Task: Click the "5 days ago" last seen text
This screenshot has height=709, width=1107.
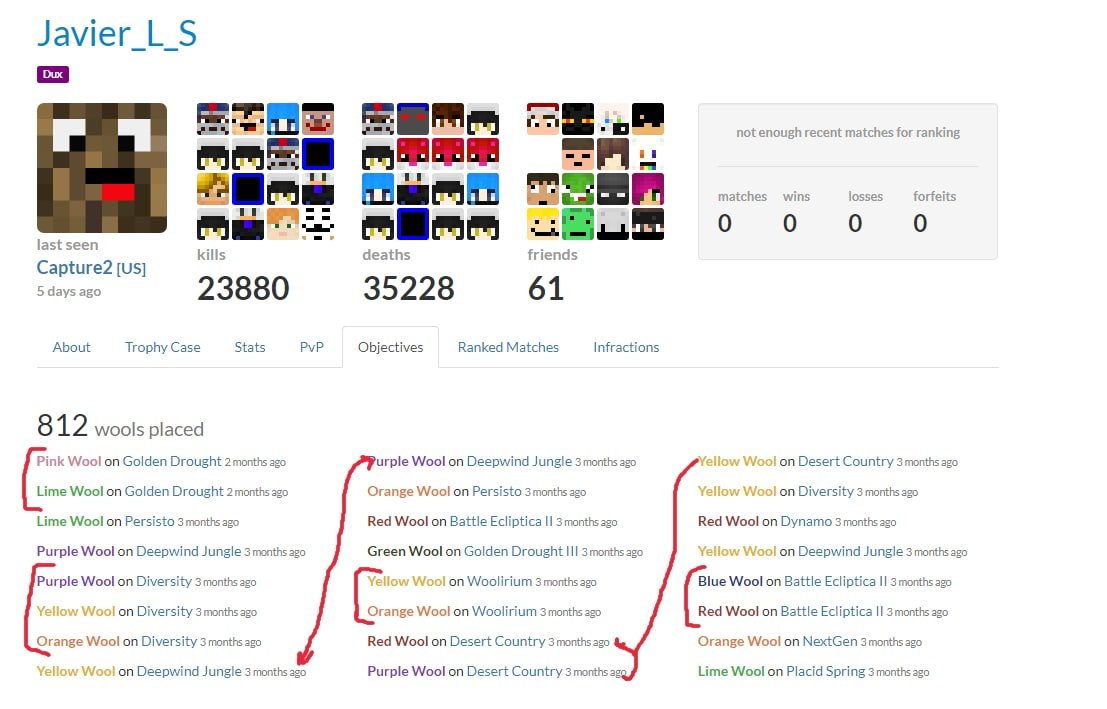Action: [68, 291]
